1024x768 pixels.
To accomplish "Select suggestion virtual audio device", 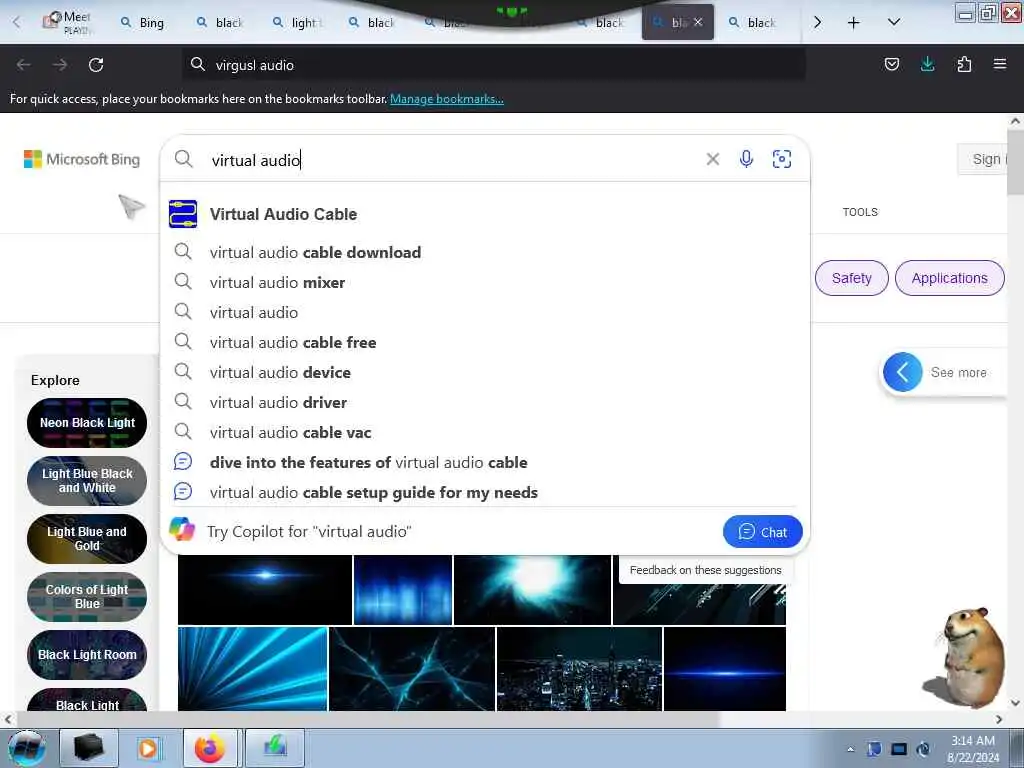I will 485,372.
